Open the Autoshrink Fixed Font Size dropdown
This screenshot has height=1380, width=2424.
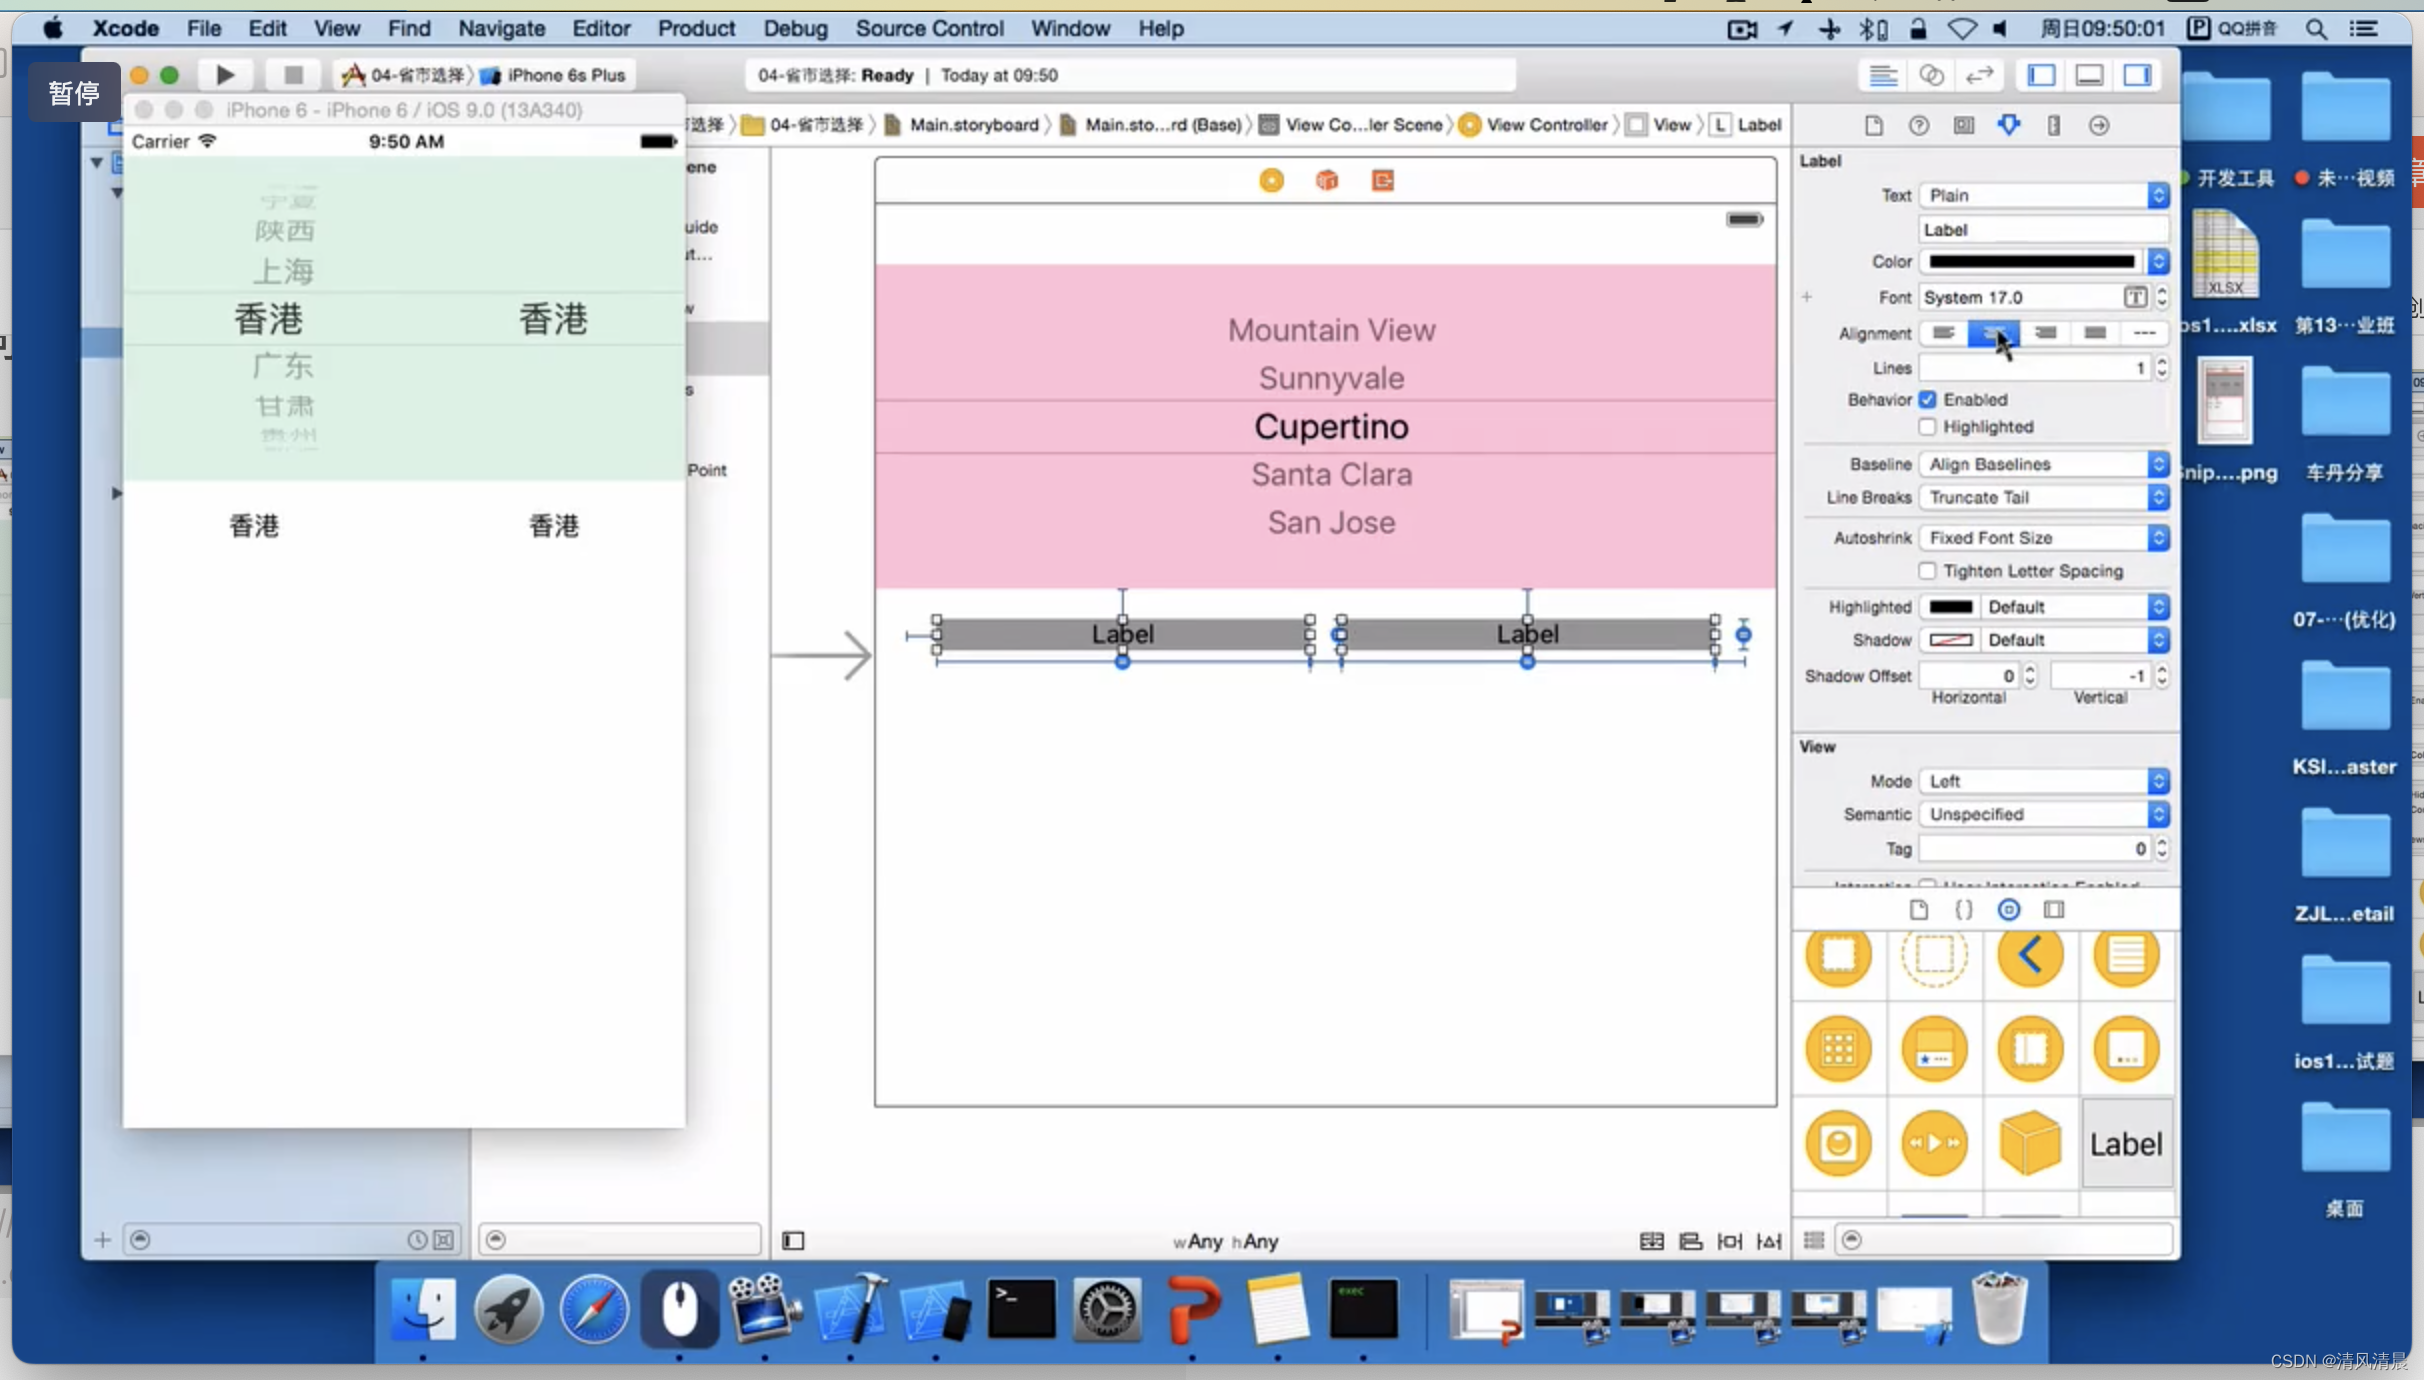tap(2043, 538)
